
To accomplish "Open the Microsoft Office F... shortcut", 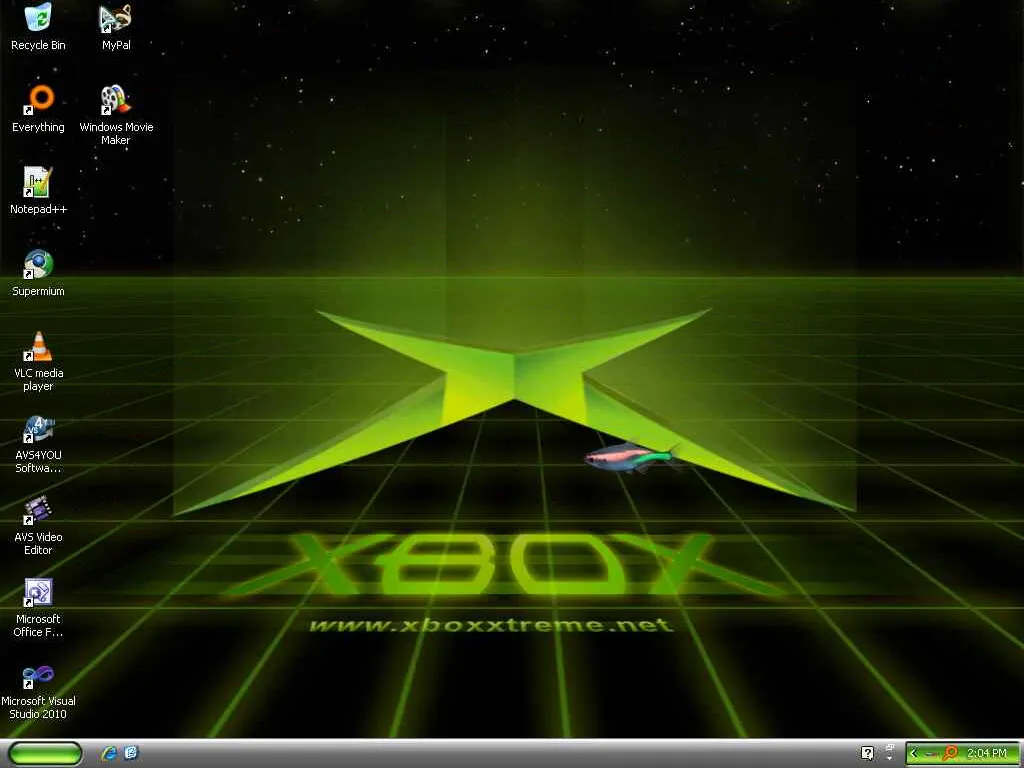I will point(38,607).
